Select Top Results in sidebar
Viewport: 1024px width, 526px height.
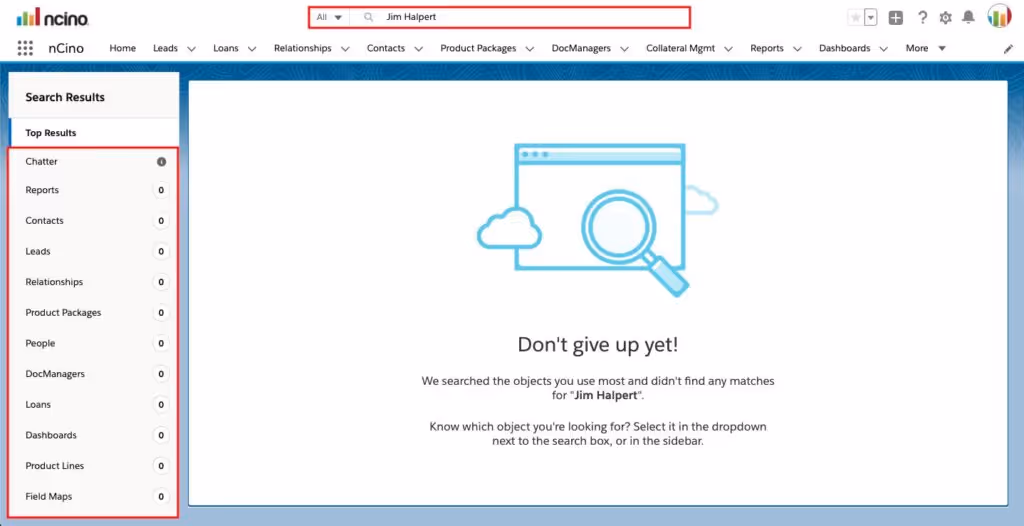tap(95, 133)
